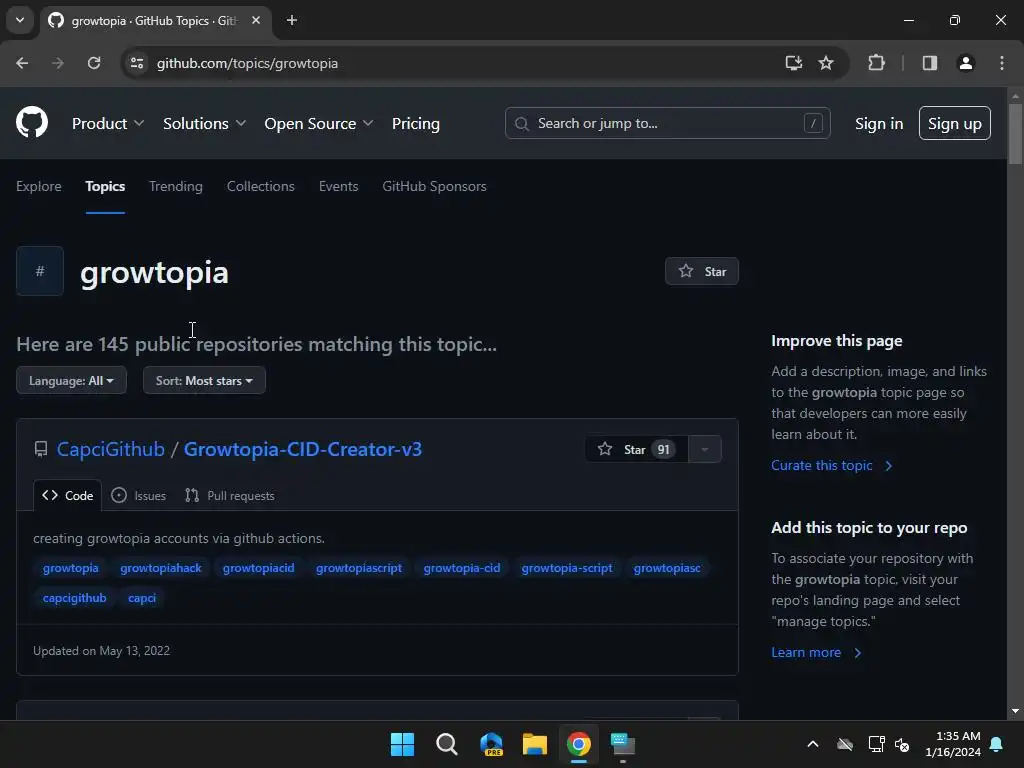Open Chrome three-dot menu
1024x768 pixels.
pos(1002,63)
